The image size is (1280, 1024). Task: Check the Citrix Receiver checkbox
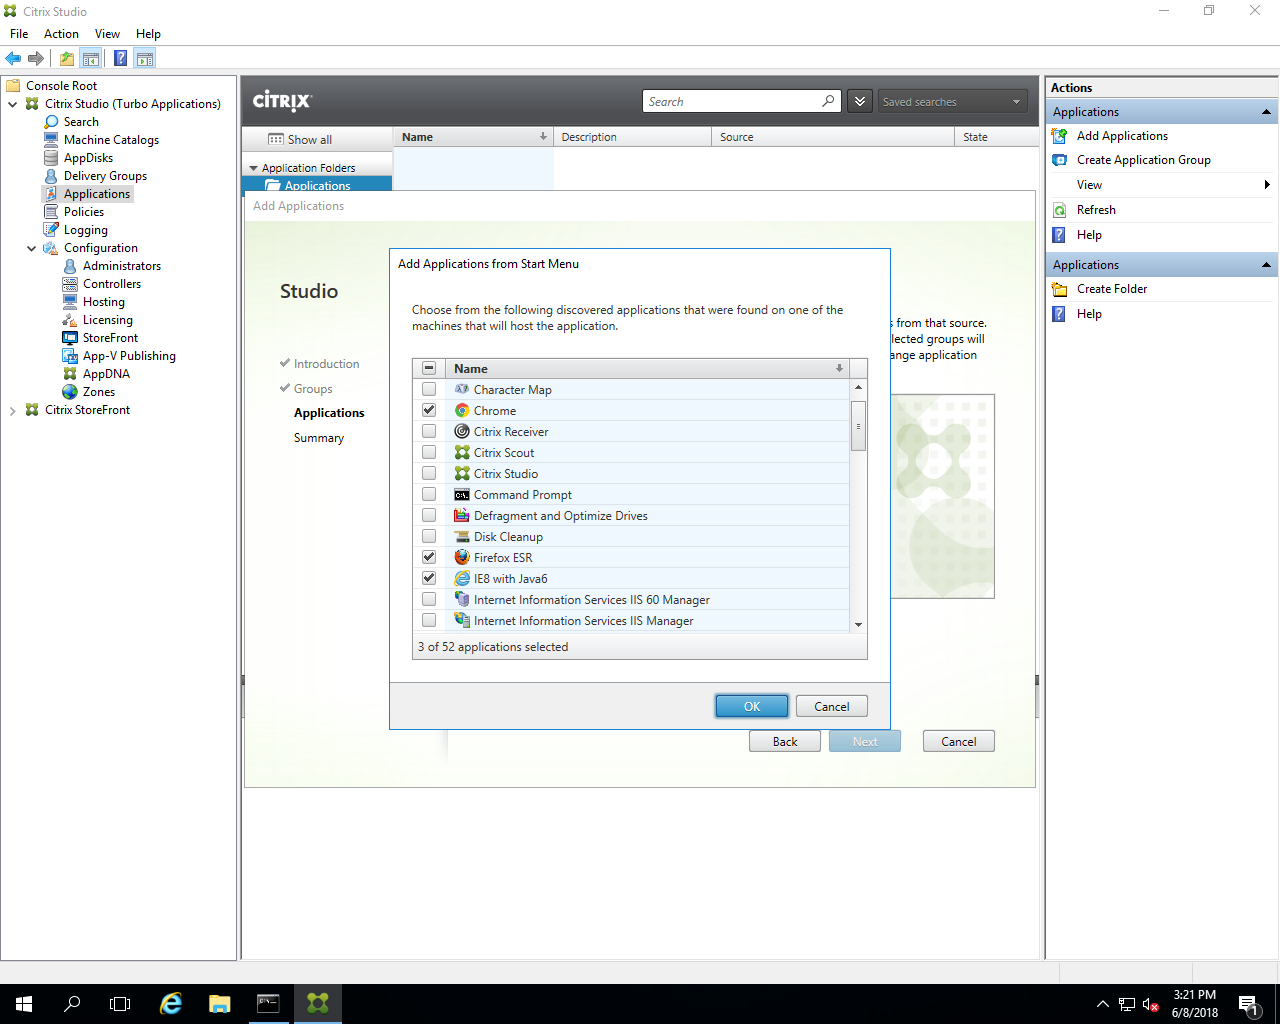pyautogui.click(x=428, y=431)
